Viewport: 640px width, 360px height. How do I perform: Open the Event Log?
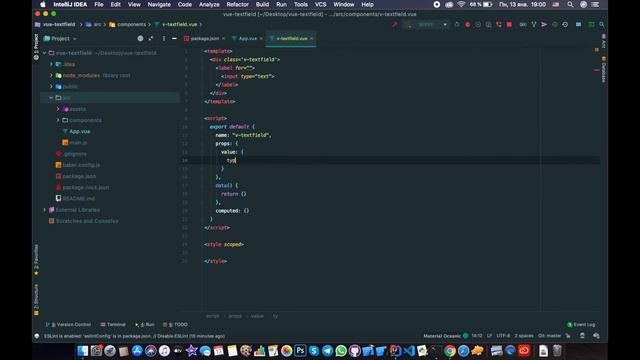tap(581, 324)
